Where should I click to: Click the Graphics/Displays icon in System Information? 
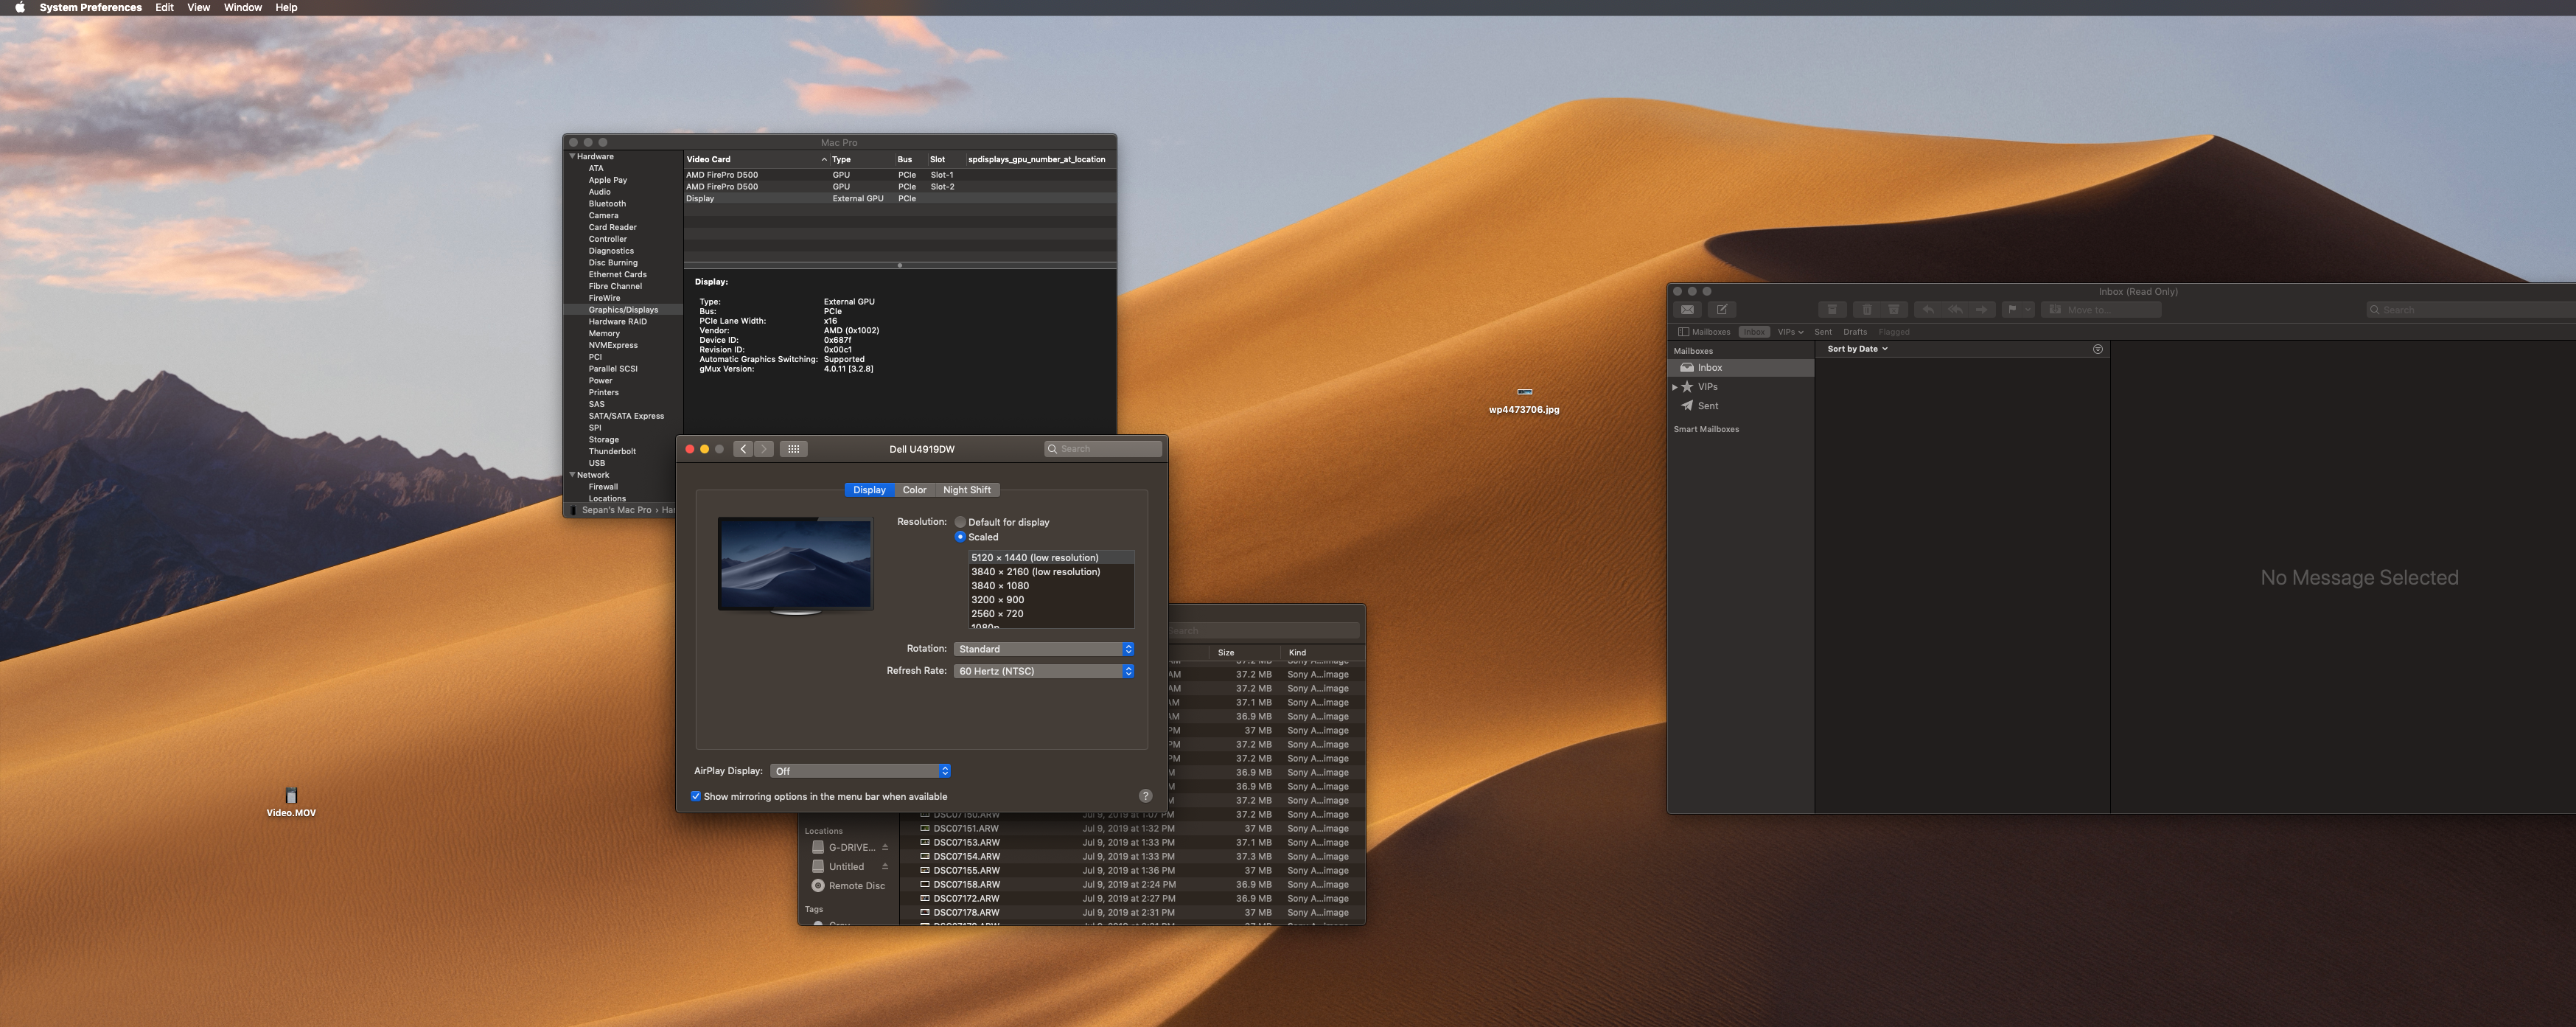pos(624,309)
